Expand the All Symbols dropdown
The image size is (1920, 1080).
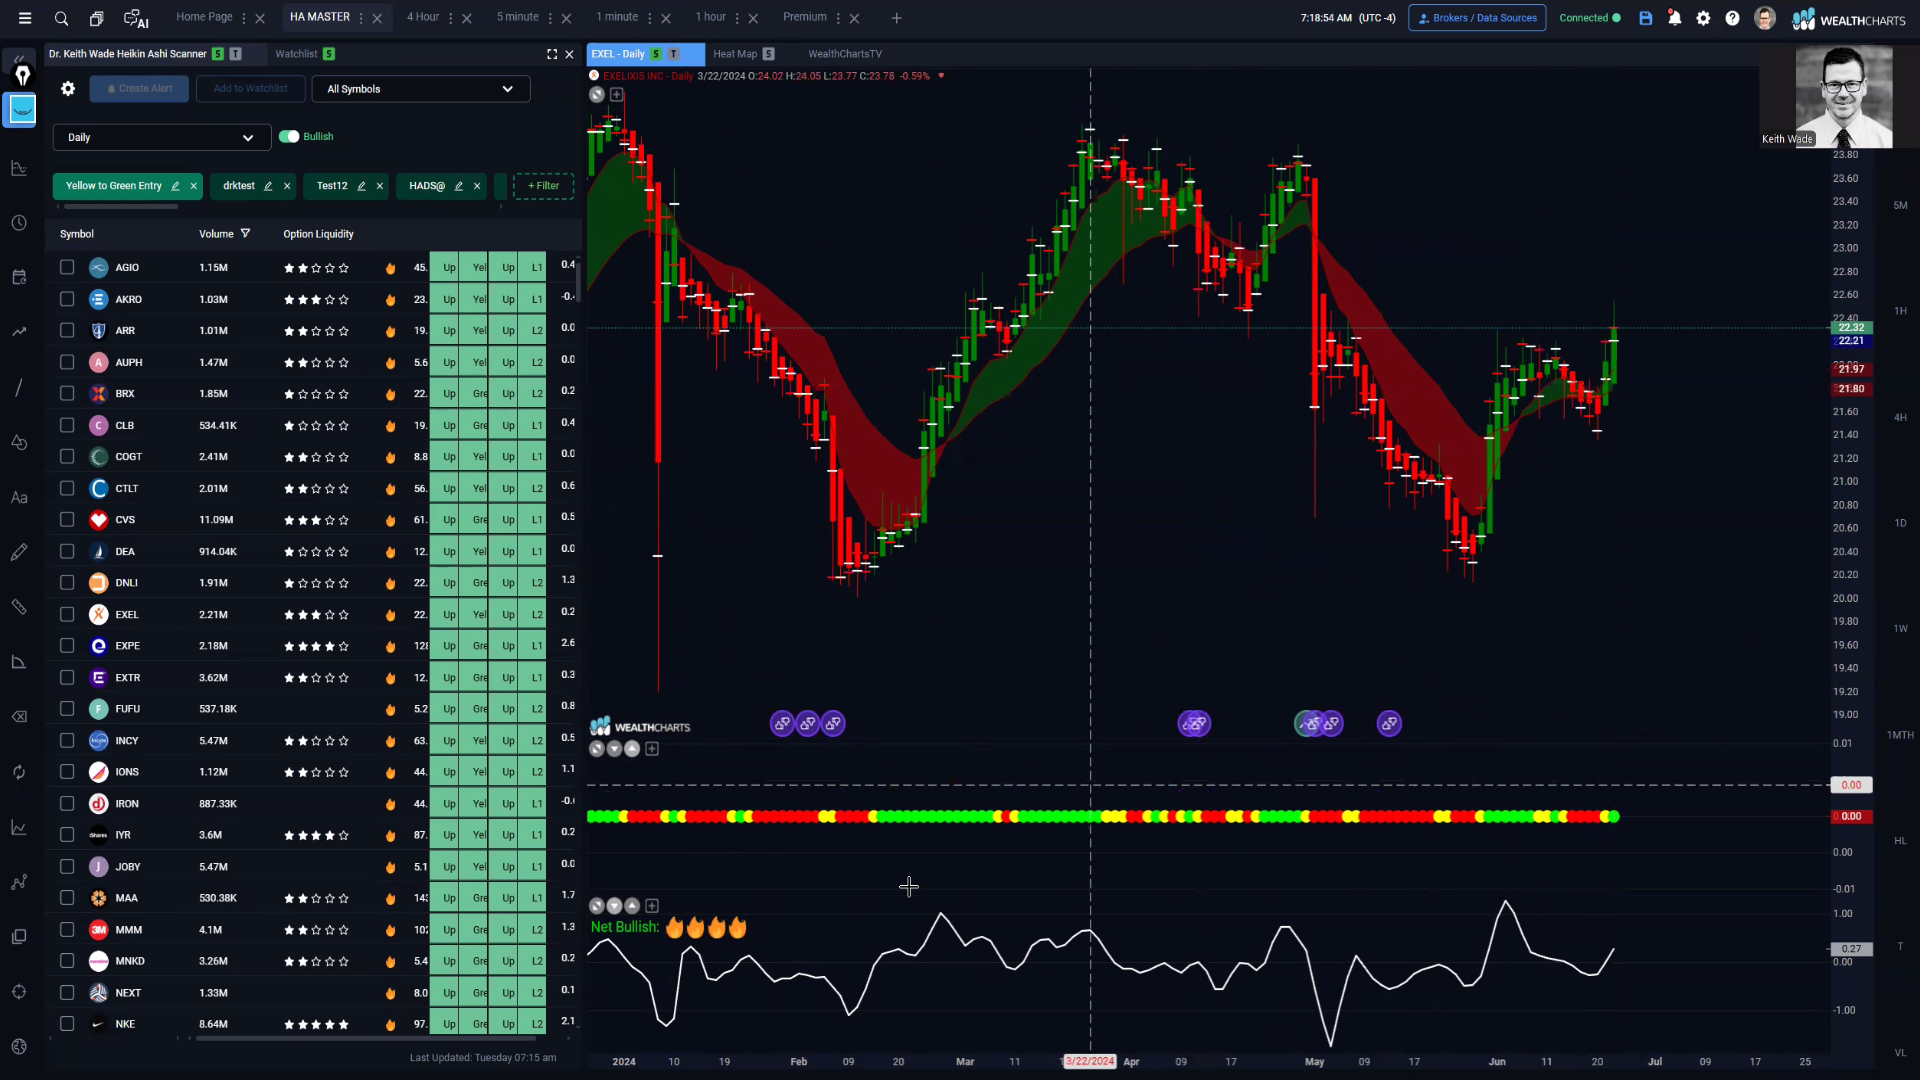[421, 89]
